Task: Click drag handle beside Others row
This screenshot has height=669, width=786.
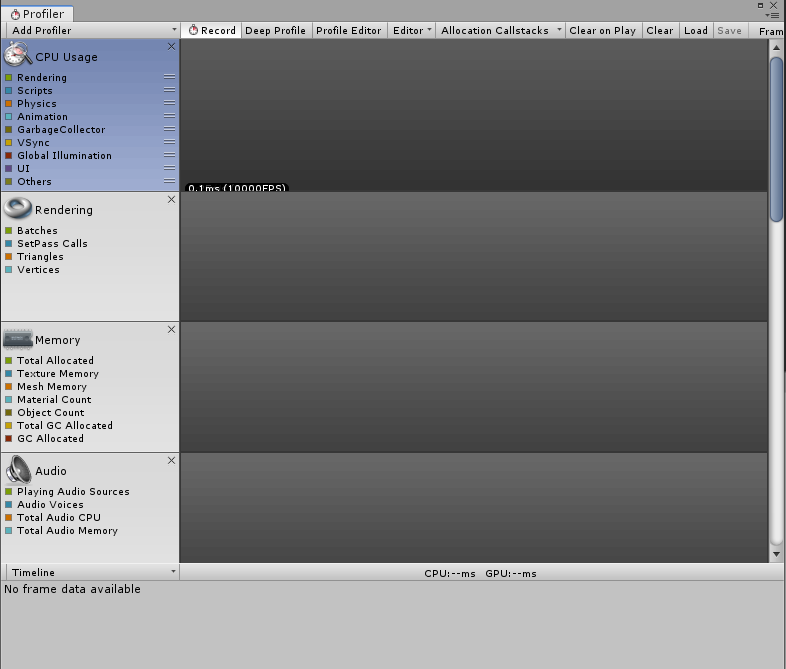Action: click(169, 181)
